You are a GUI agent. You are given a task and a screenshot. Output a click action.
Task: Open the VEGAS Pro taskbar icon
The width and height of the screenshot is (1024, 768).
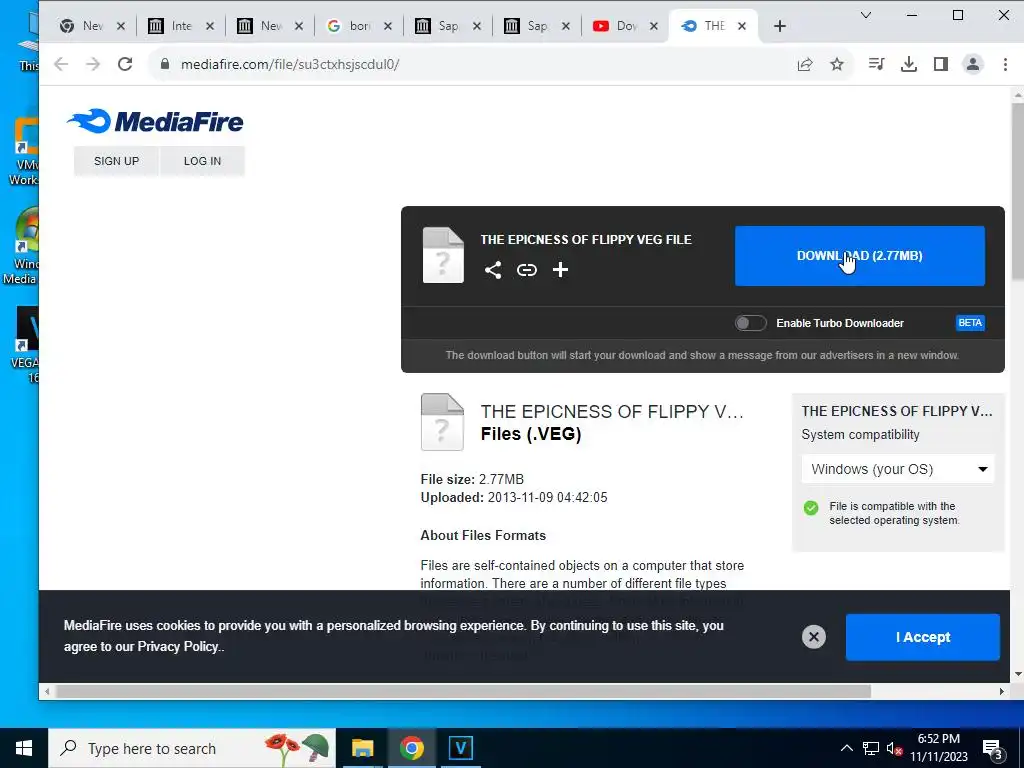pos(460,748)
